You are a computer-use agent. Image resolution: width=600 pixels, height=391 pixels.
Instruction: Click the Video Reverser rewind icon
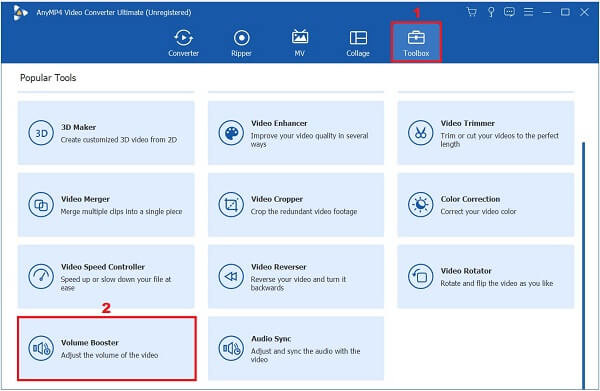231,276
